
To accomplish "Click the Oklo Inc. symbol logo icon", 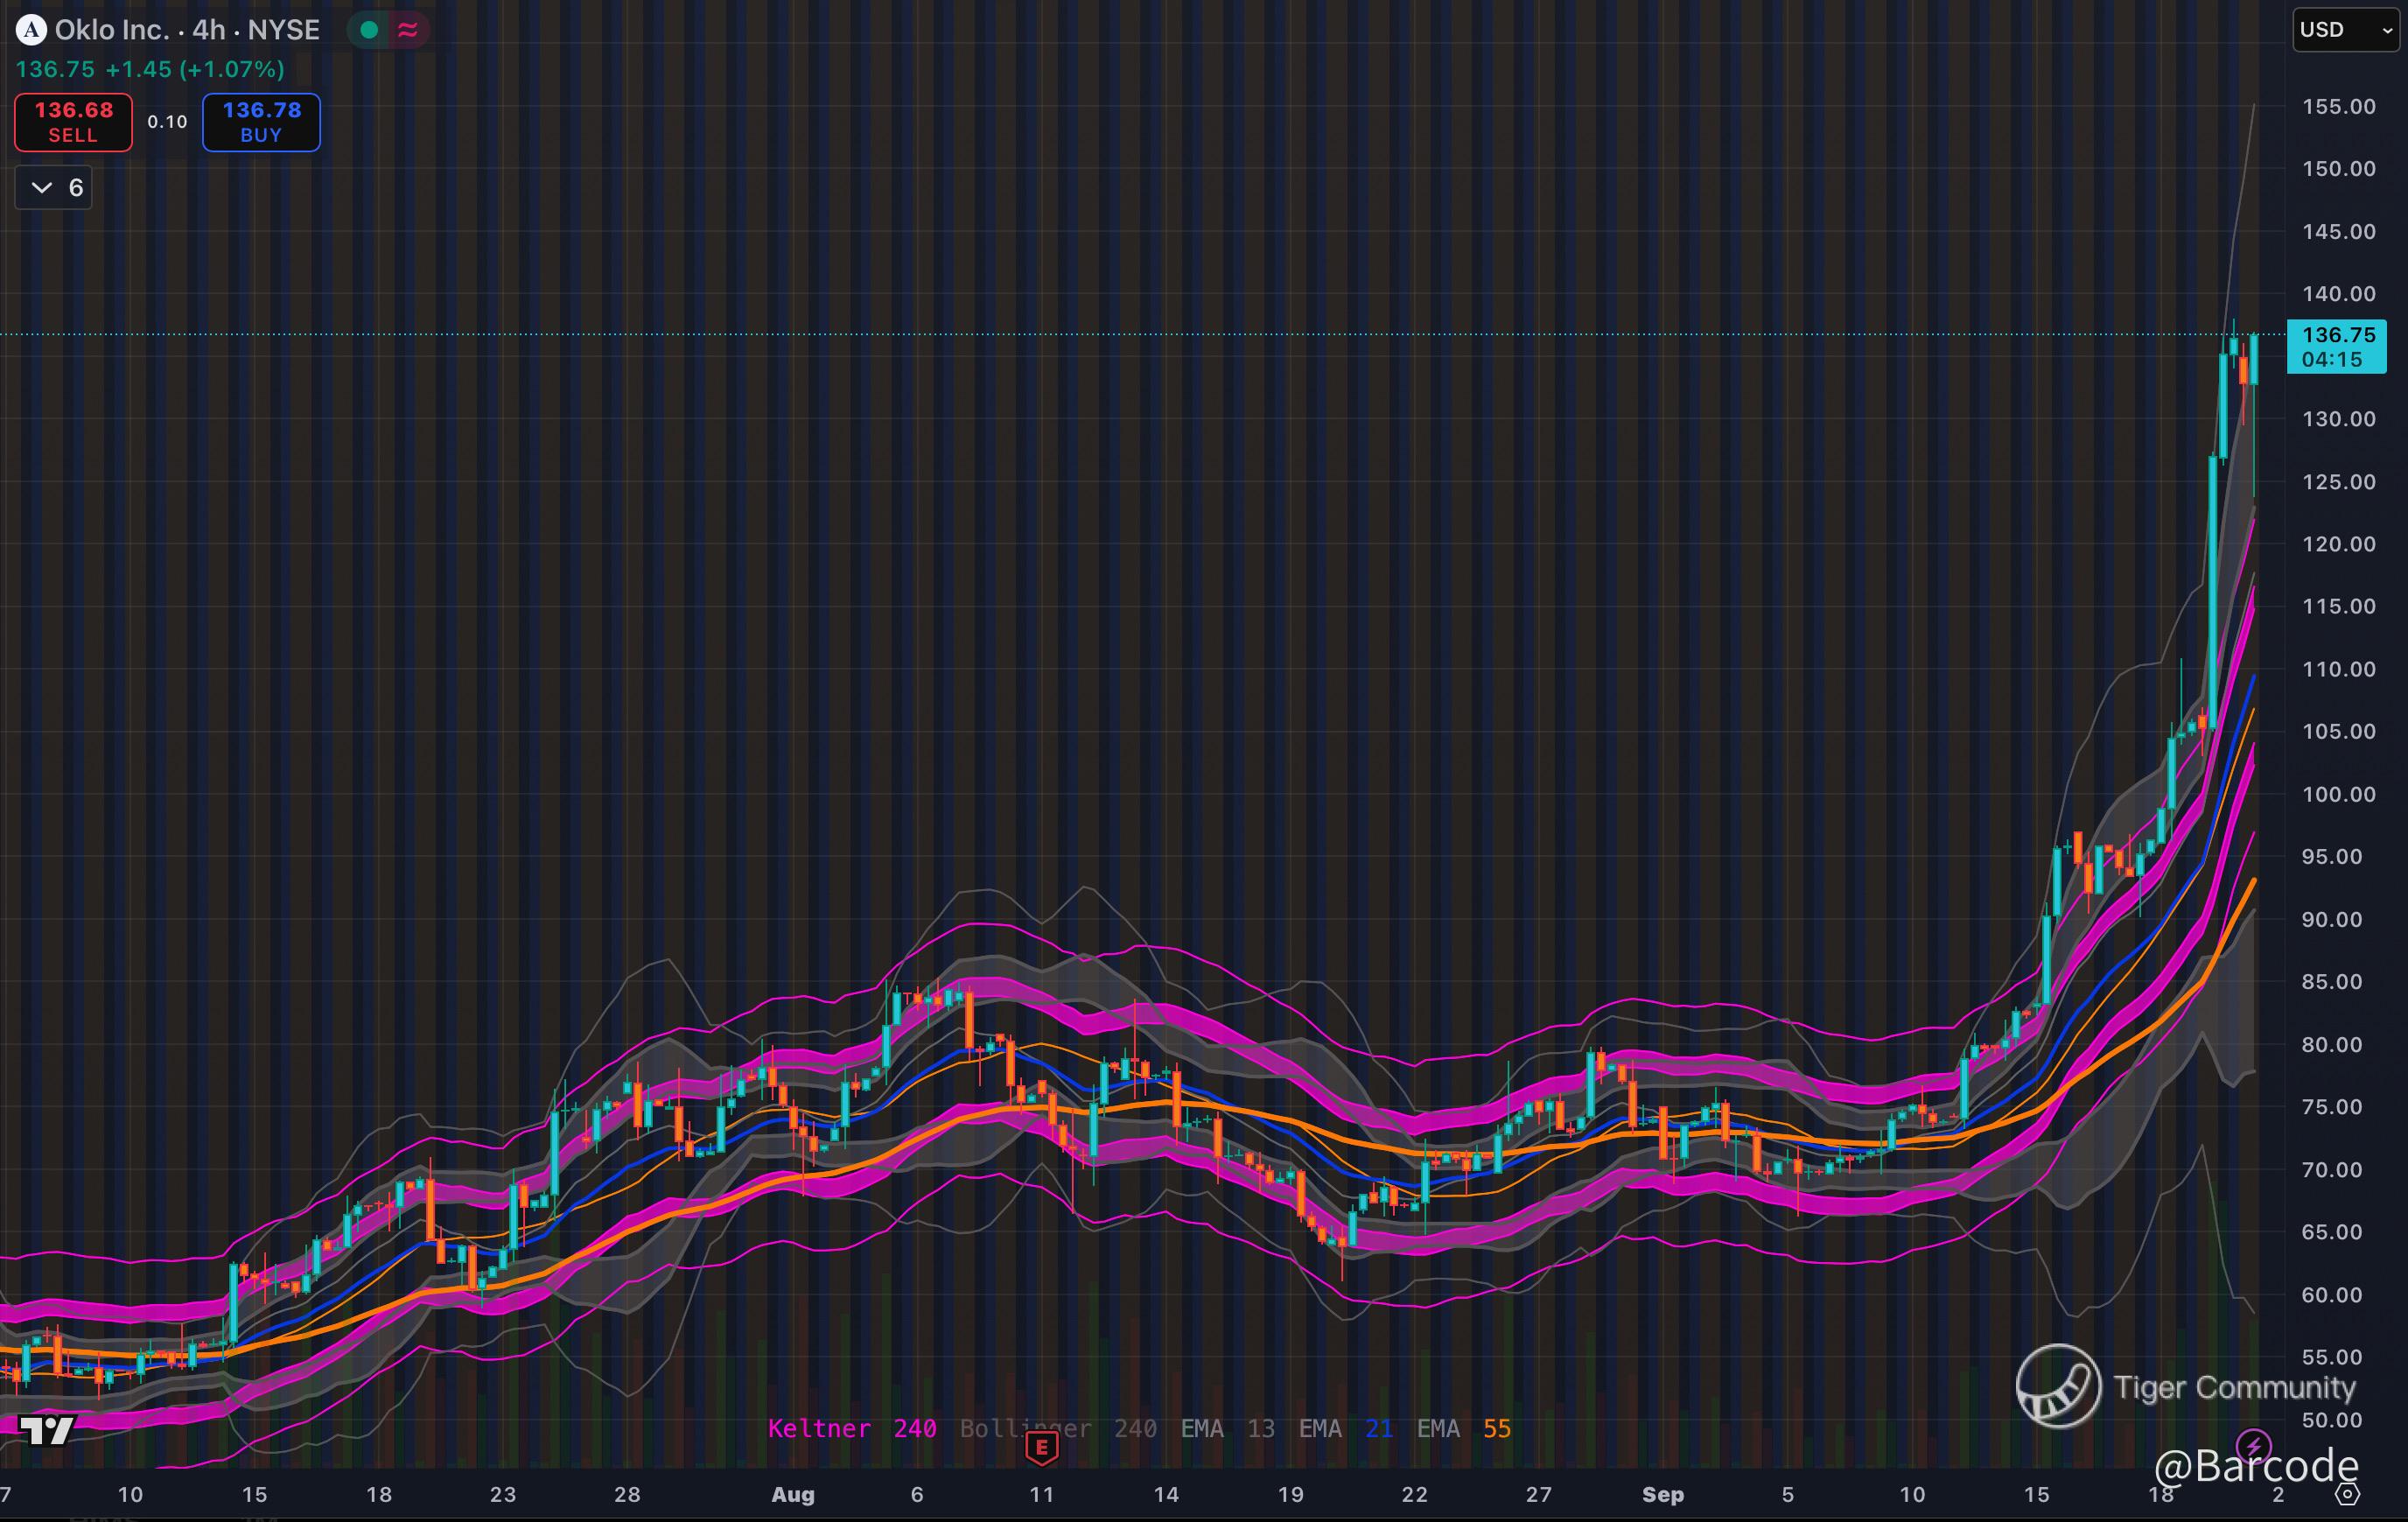I will point(31,30).
